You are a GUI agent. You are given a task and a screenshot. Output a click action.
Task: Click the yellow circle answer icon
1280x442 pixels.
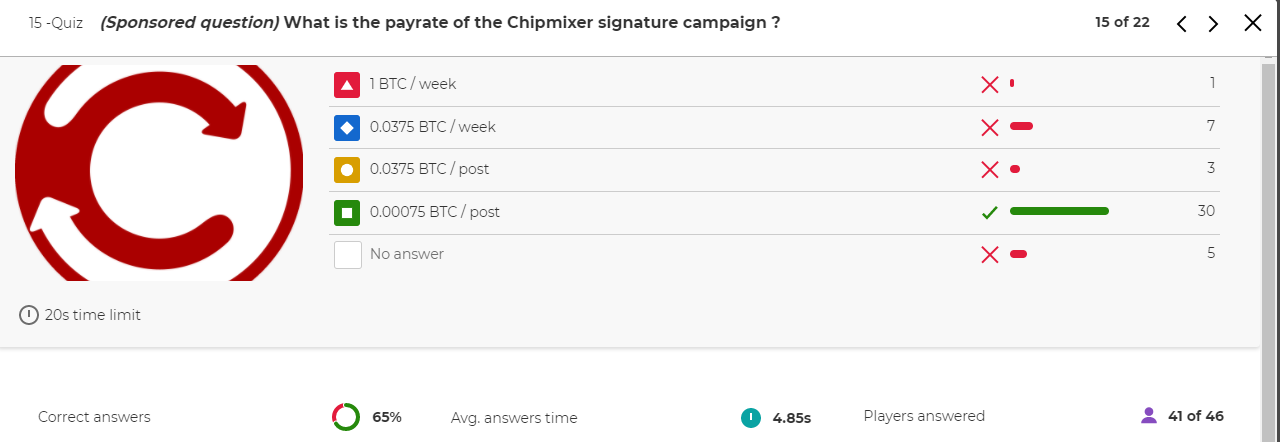(347, 170)
